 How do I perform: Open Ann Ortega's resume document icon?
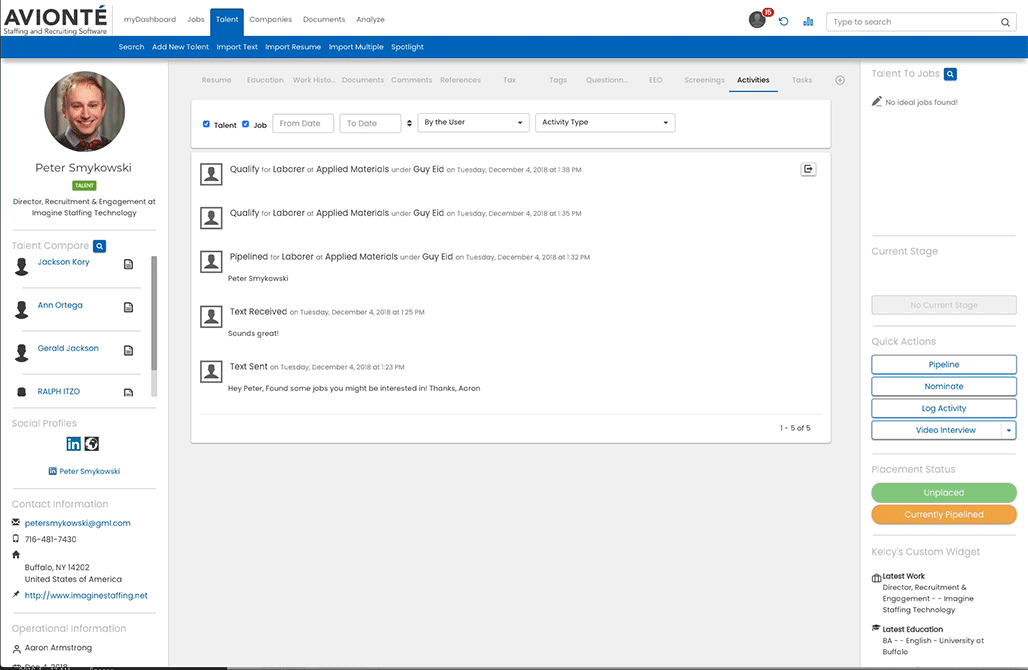coord(128,307)
